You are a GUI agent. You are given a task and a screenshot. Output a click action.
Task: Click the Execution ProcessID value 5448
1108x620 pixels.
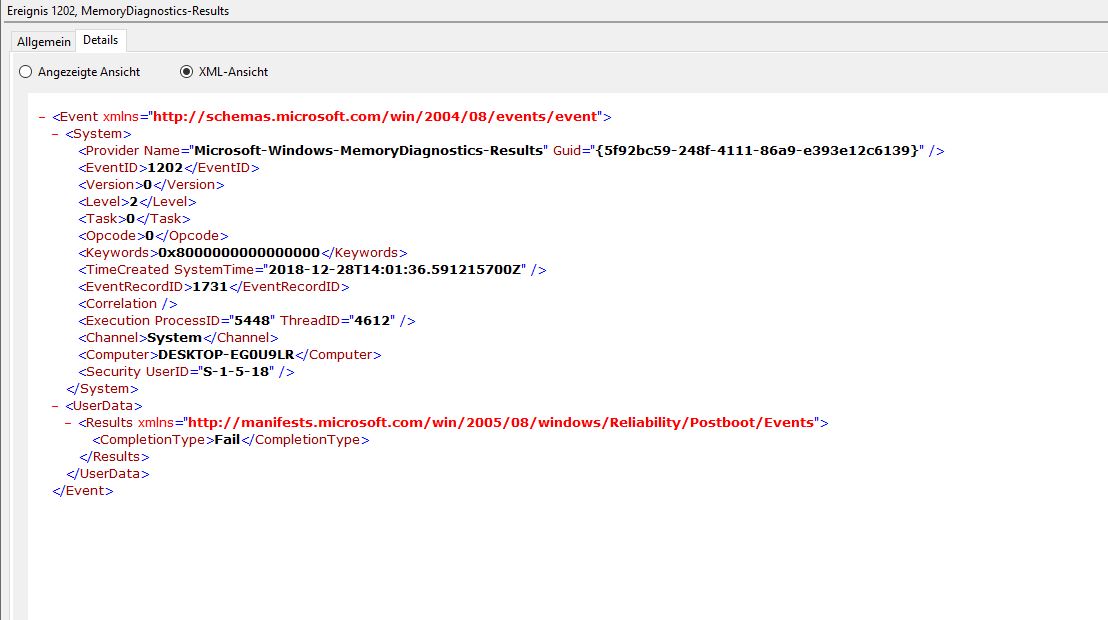tap(252, 320)
